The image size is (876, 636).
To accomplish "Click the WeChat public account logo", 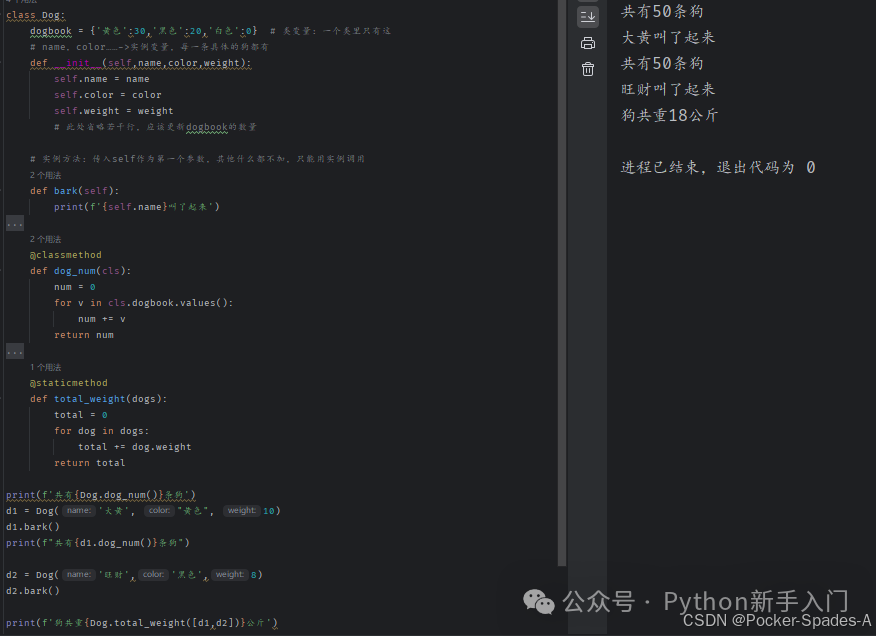I will point(539,602).
